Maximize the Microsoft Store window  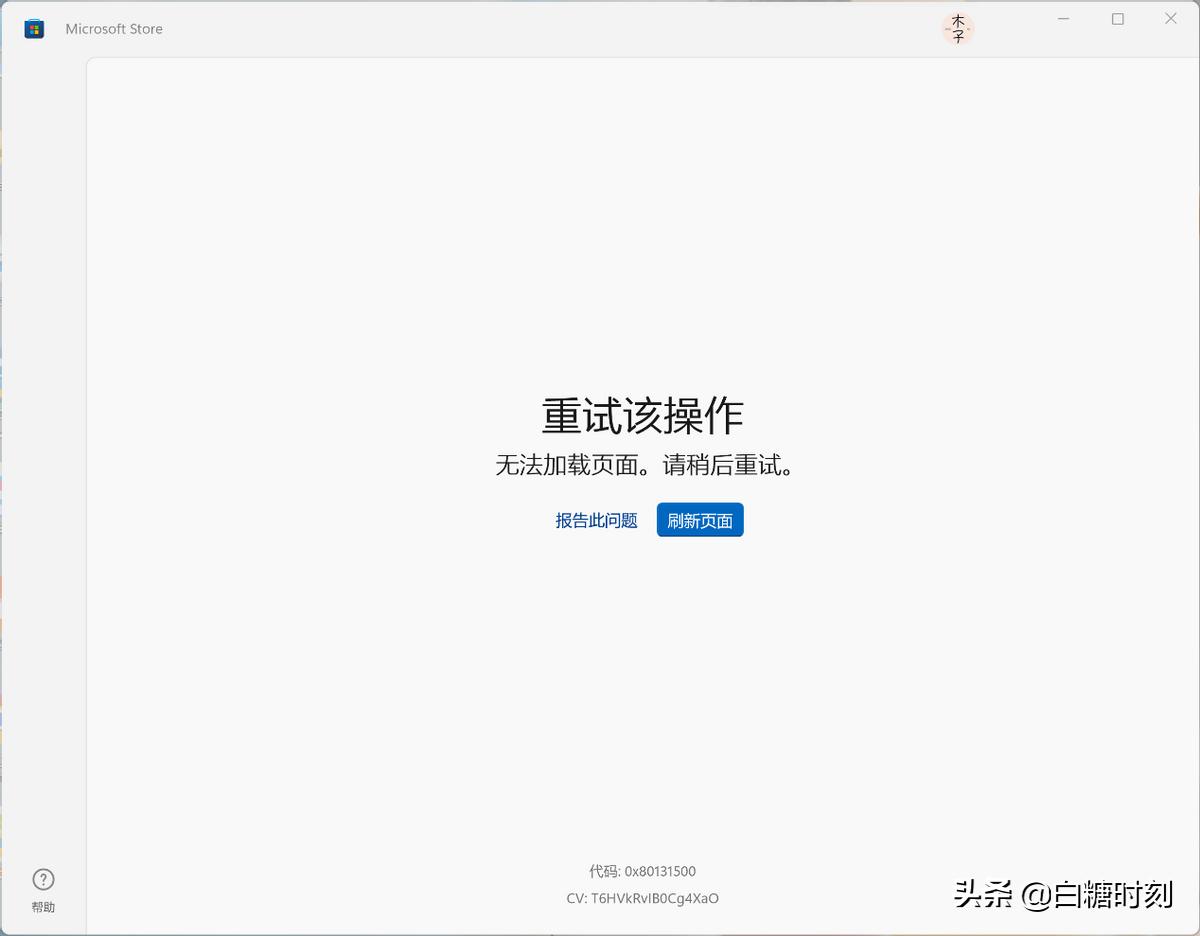(1118, 18)
